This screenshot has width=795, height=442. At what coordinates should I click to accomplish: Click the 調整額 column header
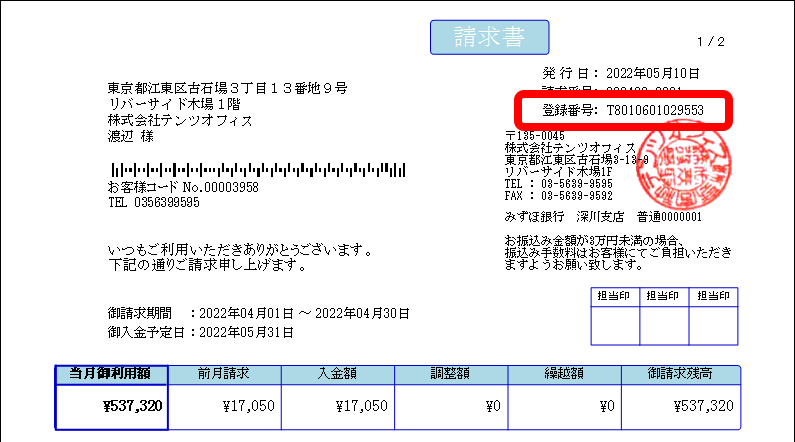coord(451,374)
